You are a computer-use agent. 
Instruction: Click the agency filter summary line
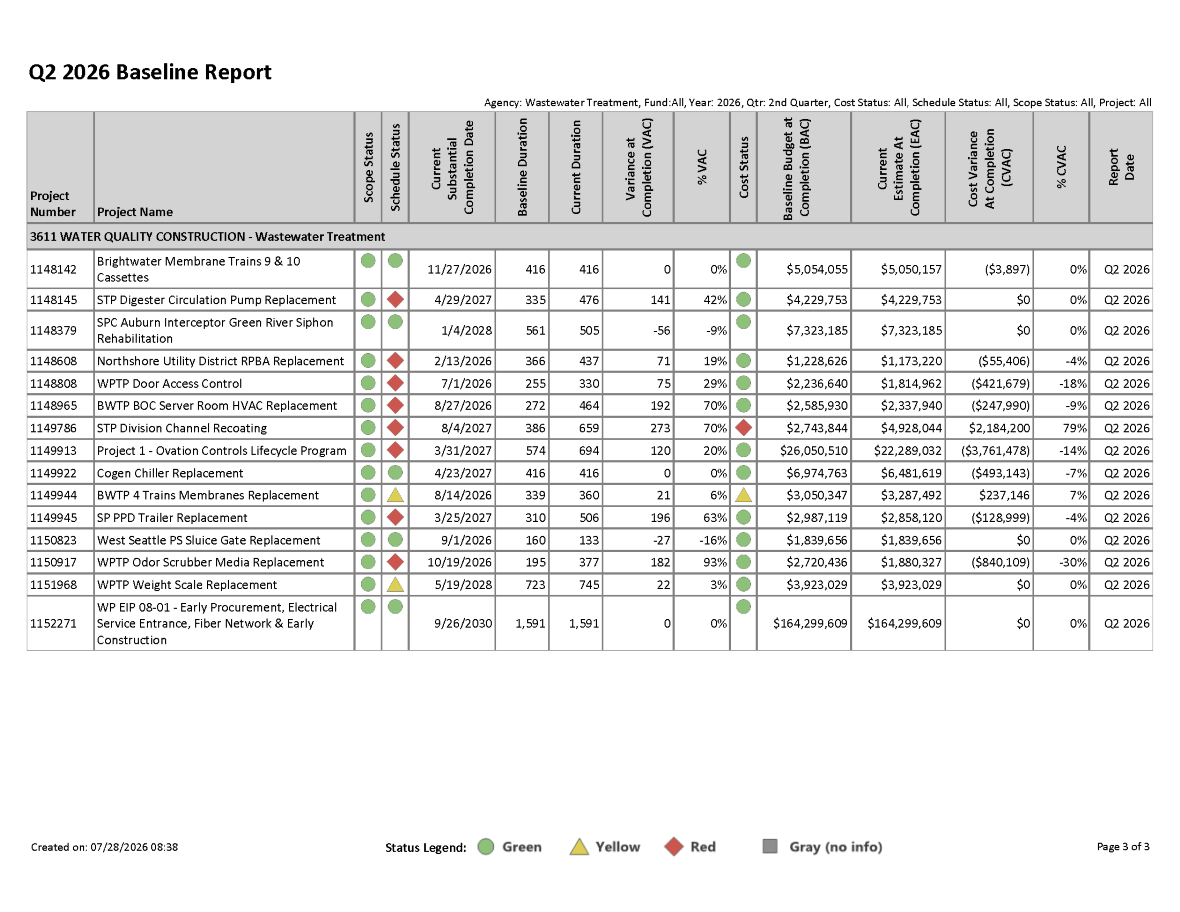817,102
